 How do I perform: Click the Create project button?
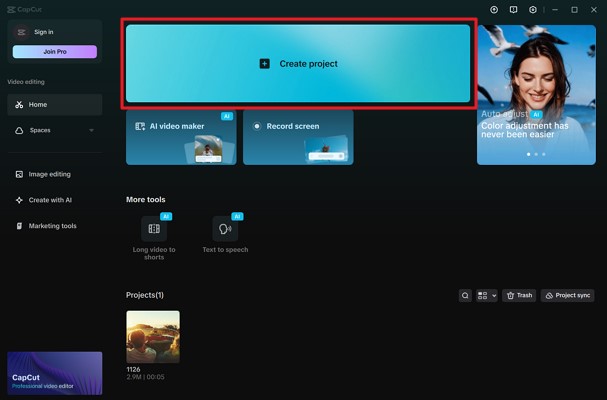pos(297,63)
